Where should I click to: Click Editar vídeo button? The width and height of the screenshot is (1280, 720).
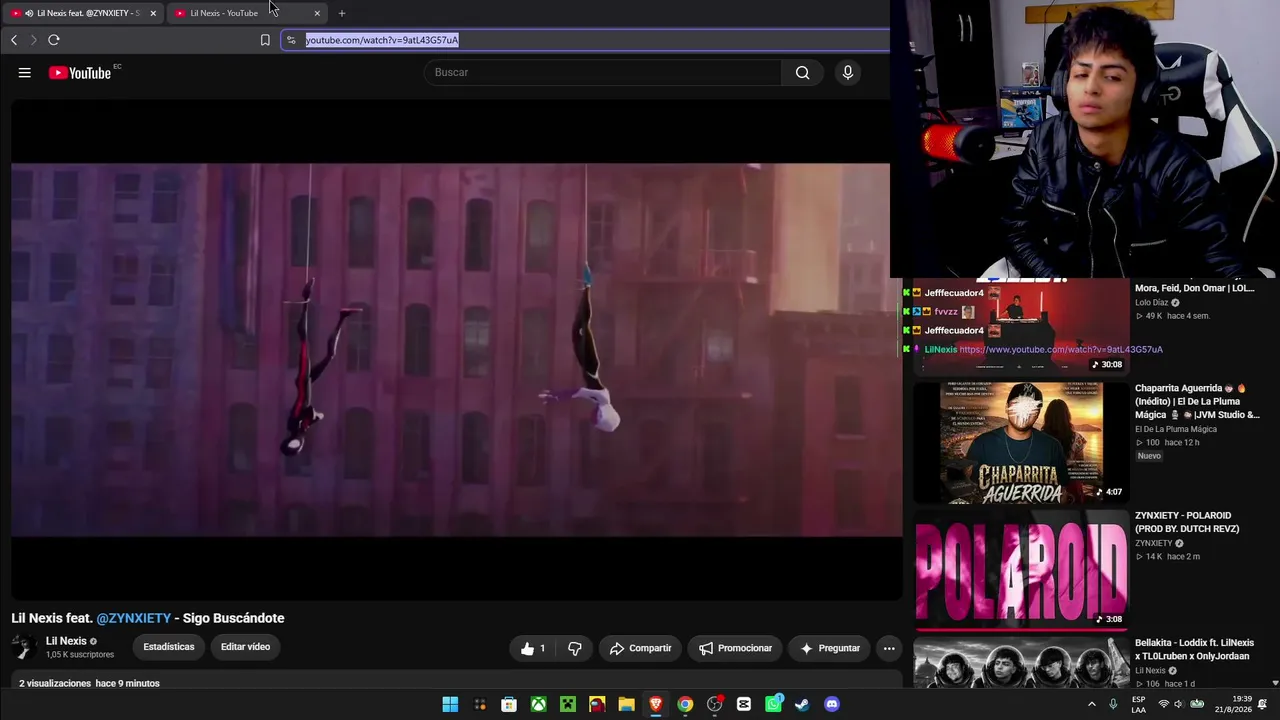[245, 647]
